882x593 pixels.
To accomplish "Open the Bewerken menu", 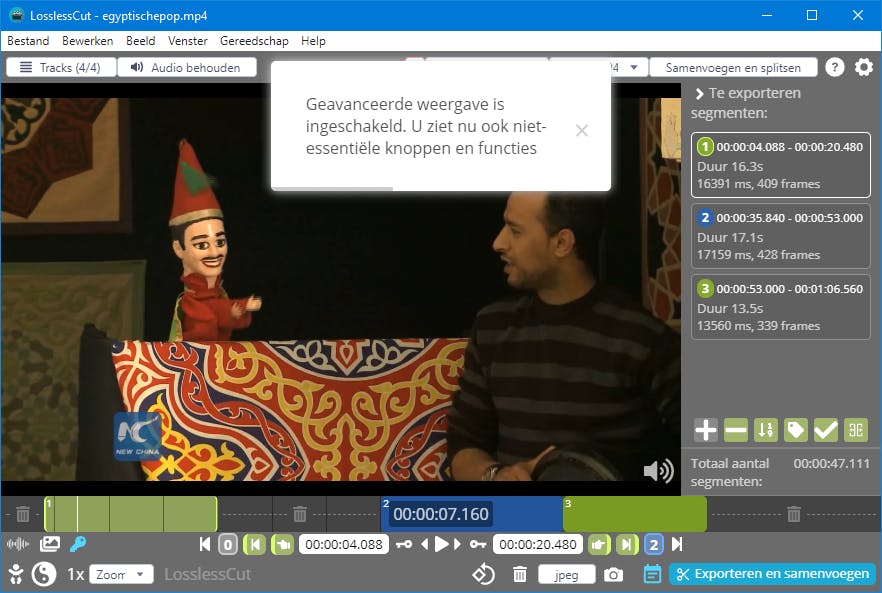I will (87, 41).
